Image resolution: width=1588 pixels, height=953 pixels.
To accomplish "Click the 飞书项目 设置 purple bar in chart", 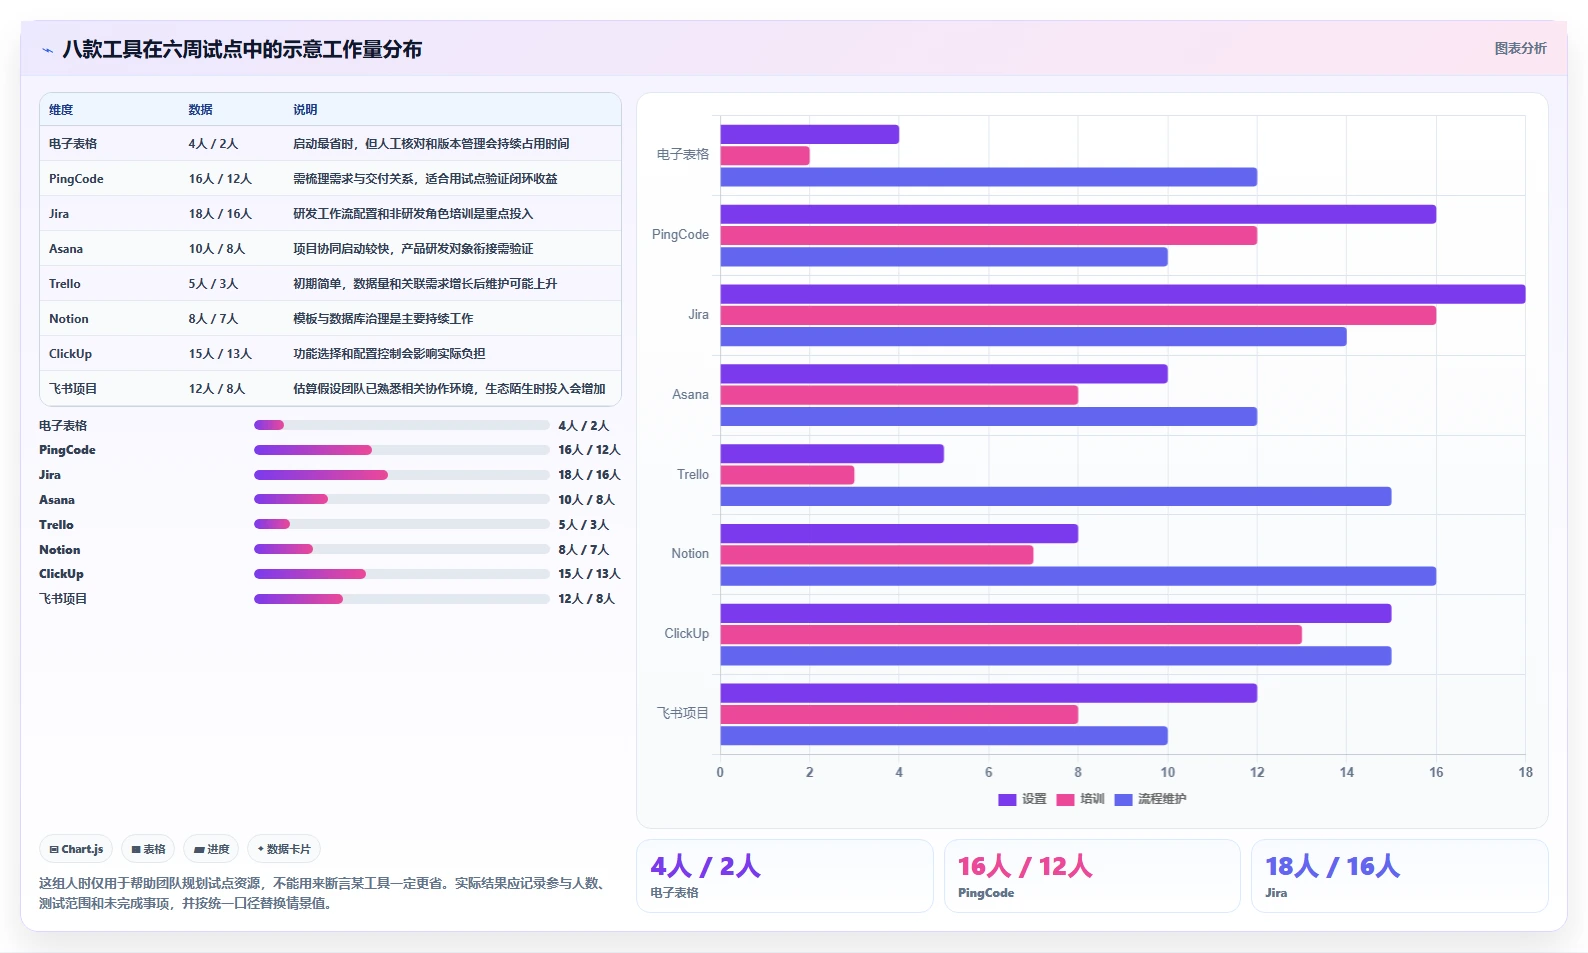I will (x=989, y=693).
